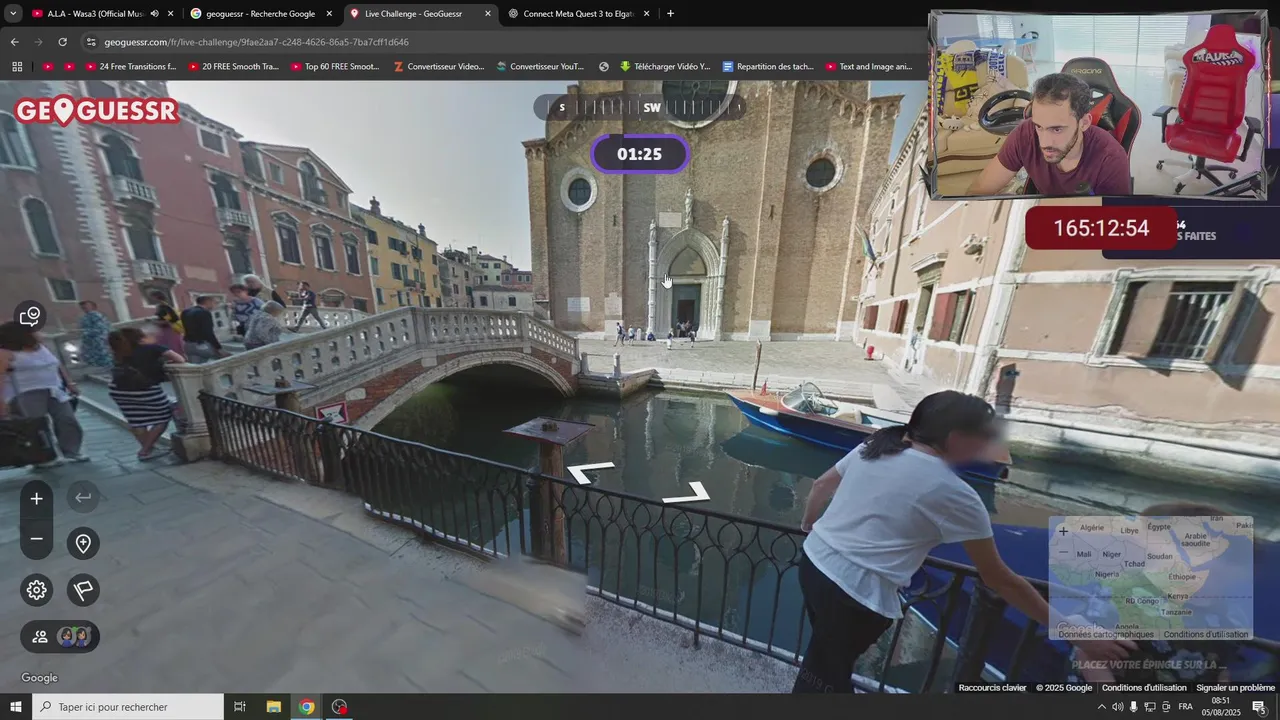Open the bookmarks apps grid icon
The width and height of the screenshot is (1280, 720).
point(17,67)
